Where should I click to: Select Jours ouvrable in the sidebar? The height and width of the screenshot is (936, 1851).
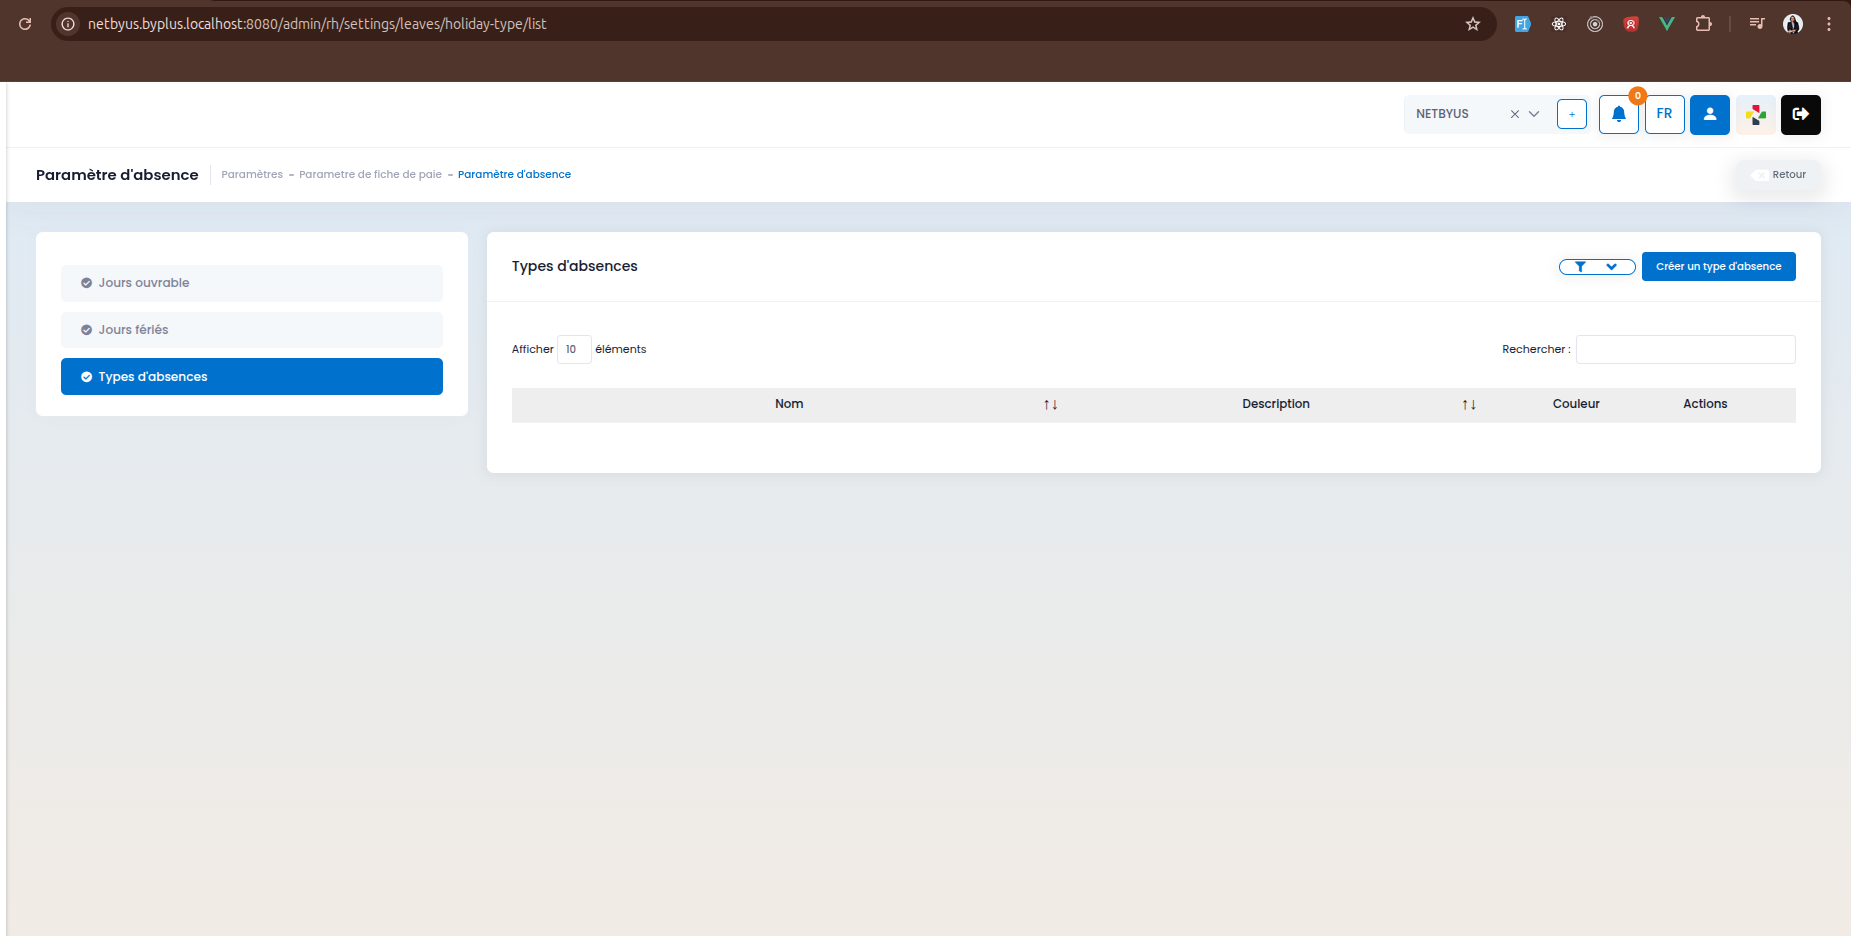click(251, 283)
